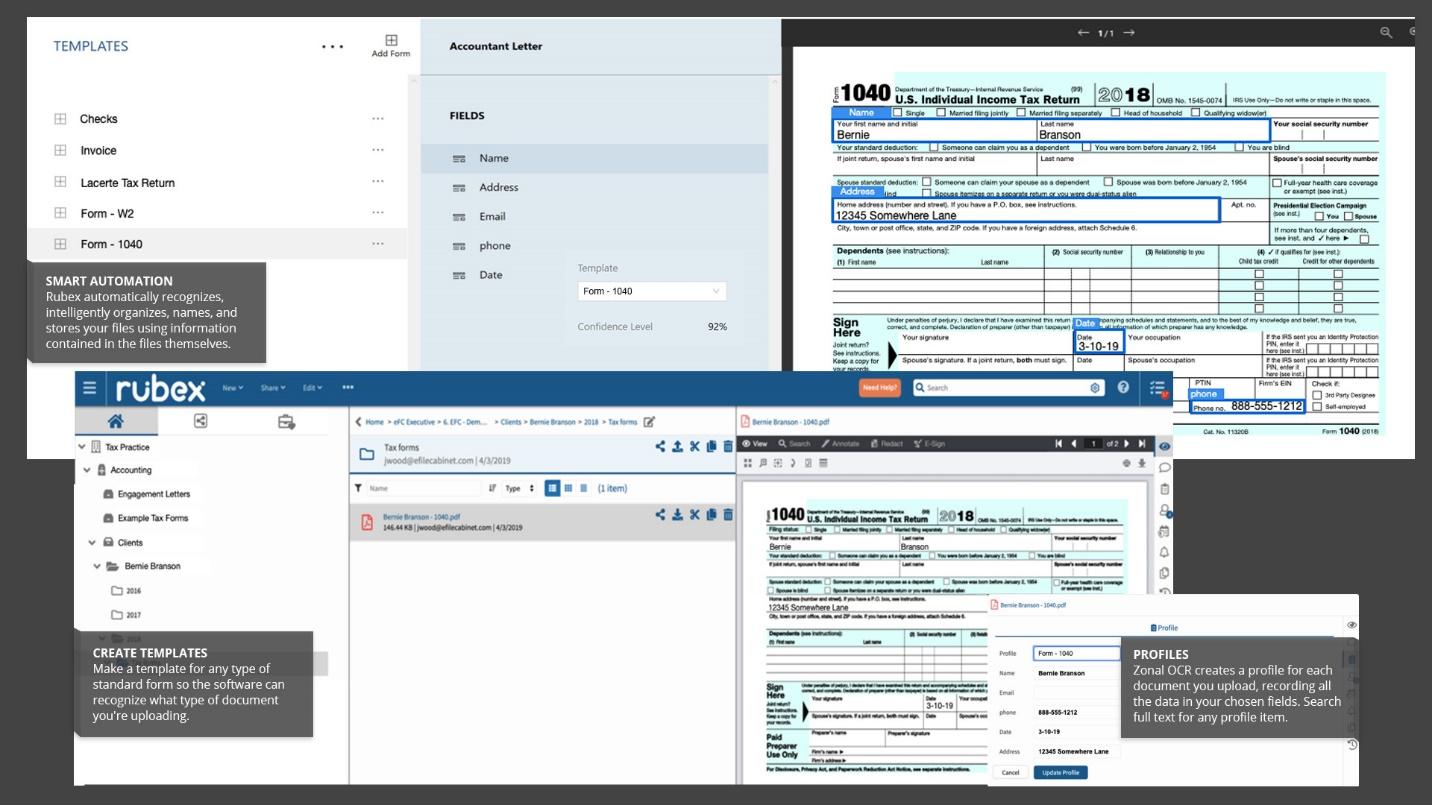Viewport: 1432px width, 805px height.
Task: Click the Update Profile button
Action: [1060, 772]
